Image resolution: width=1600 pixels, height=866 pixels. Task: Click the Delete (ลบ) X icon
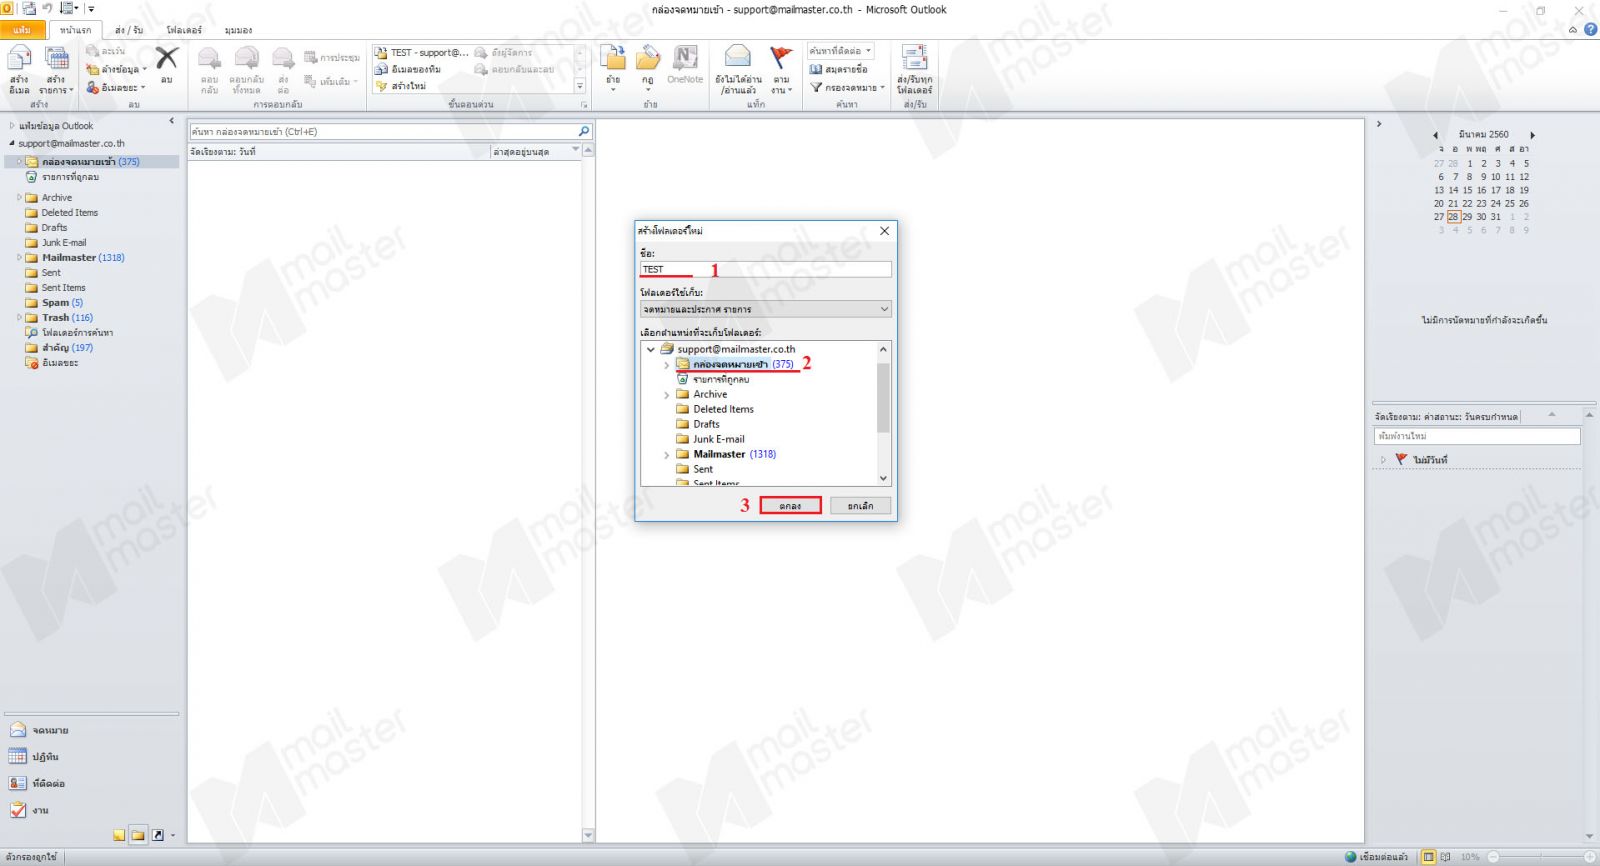[x=167, y=58]
